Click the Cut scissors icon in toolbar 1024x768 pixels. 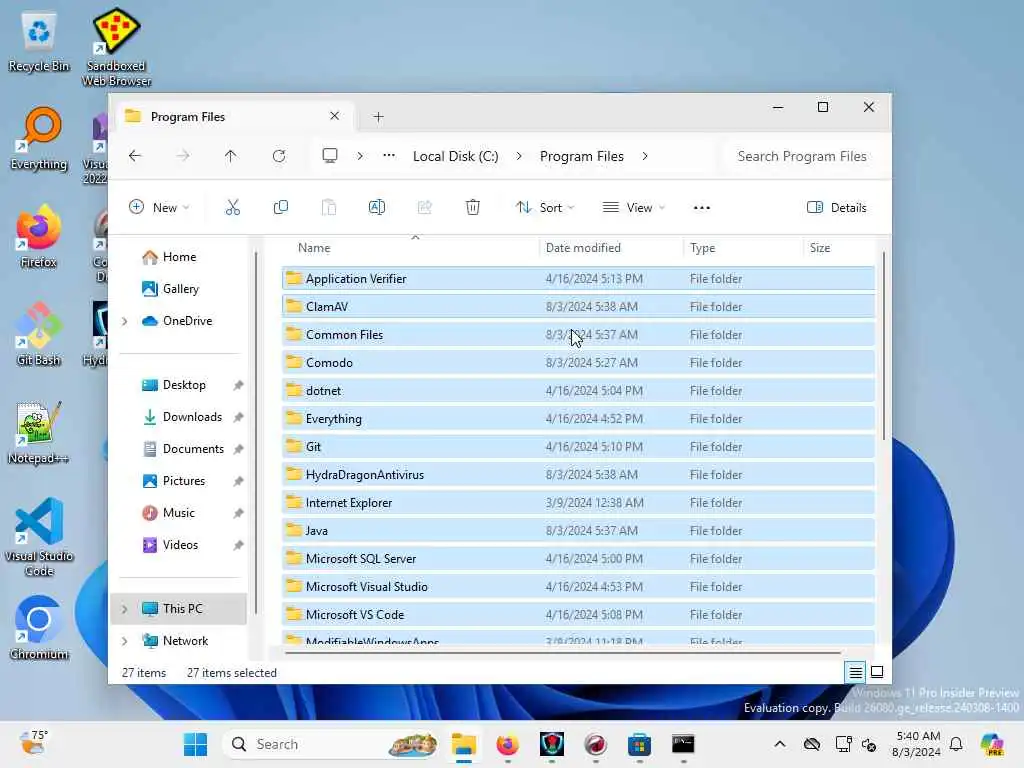pos(232,208)
